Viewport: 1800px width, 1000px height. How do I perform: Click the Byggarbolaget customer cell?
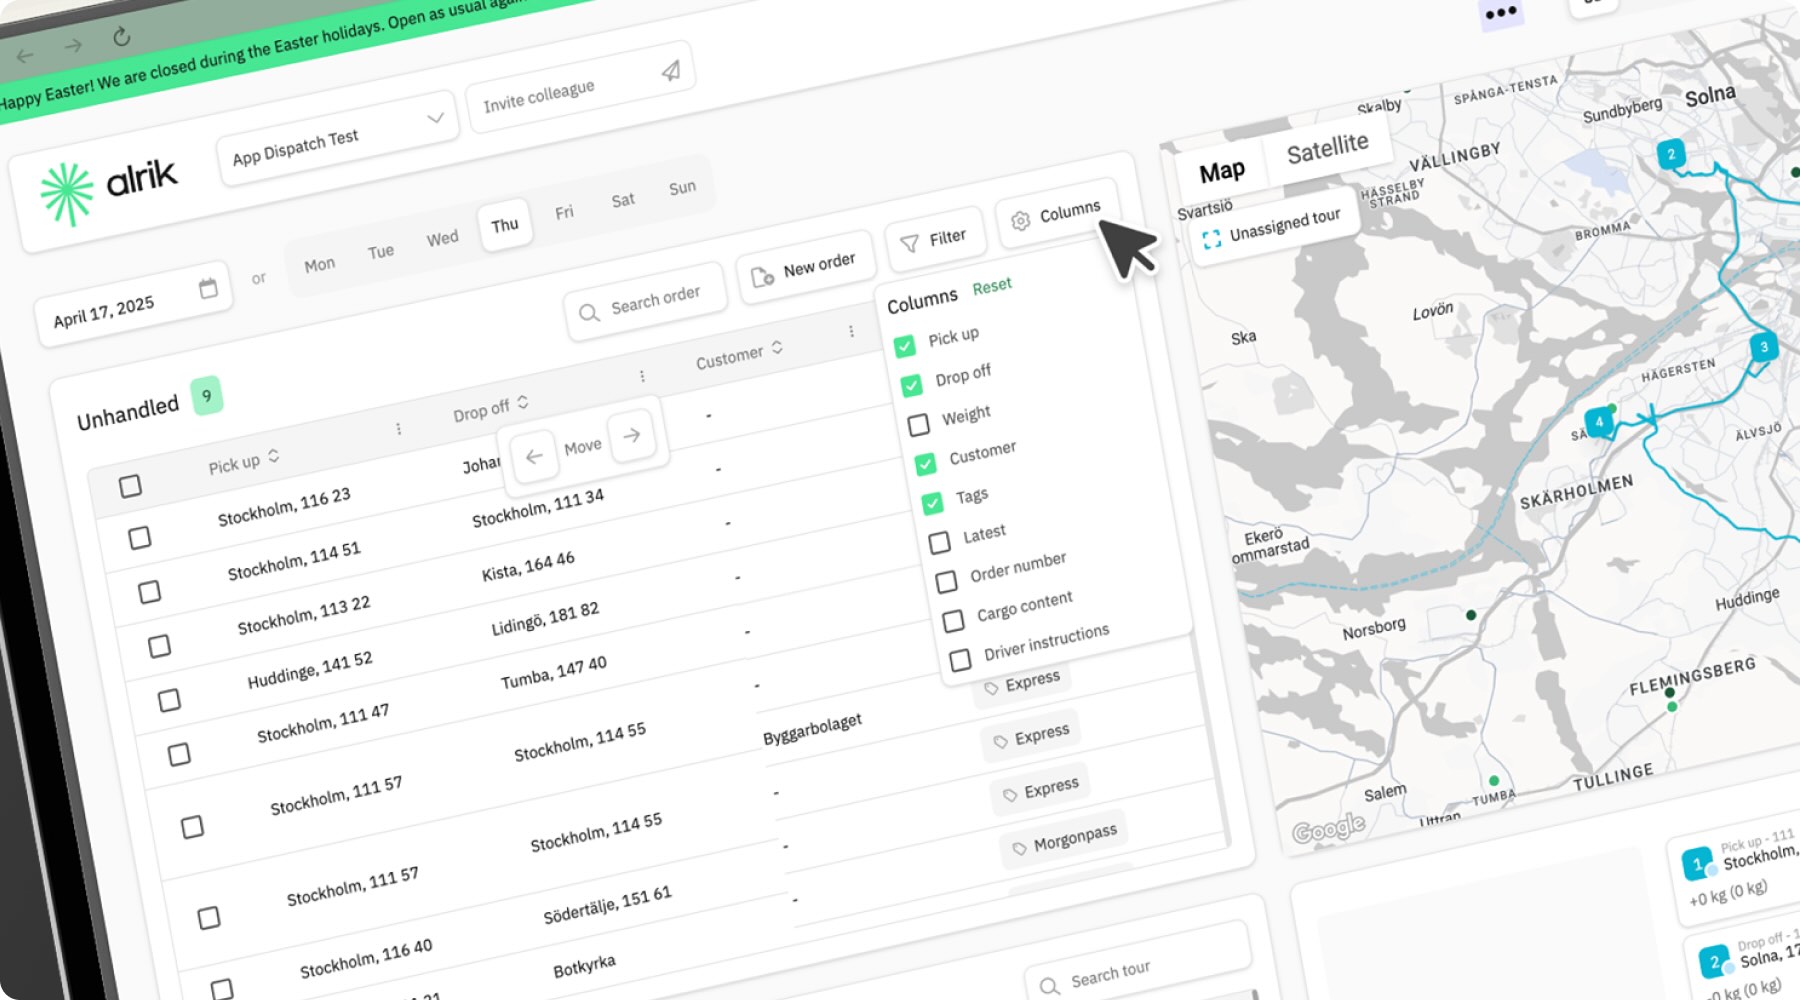click(812, 729)
